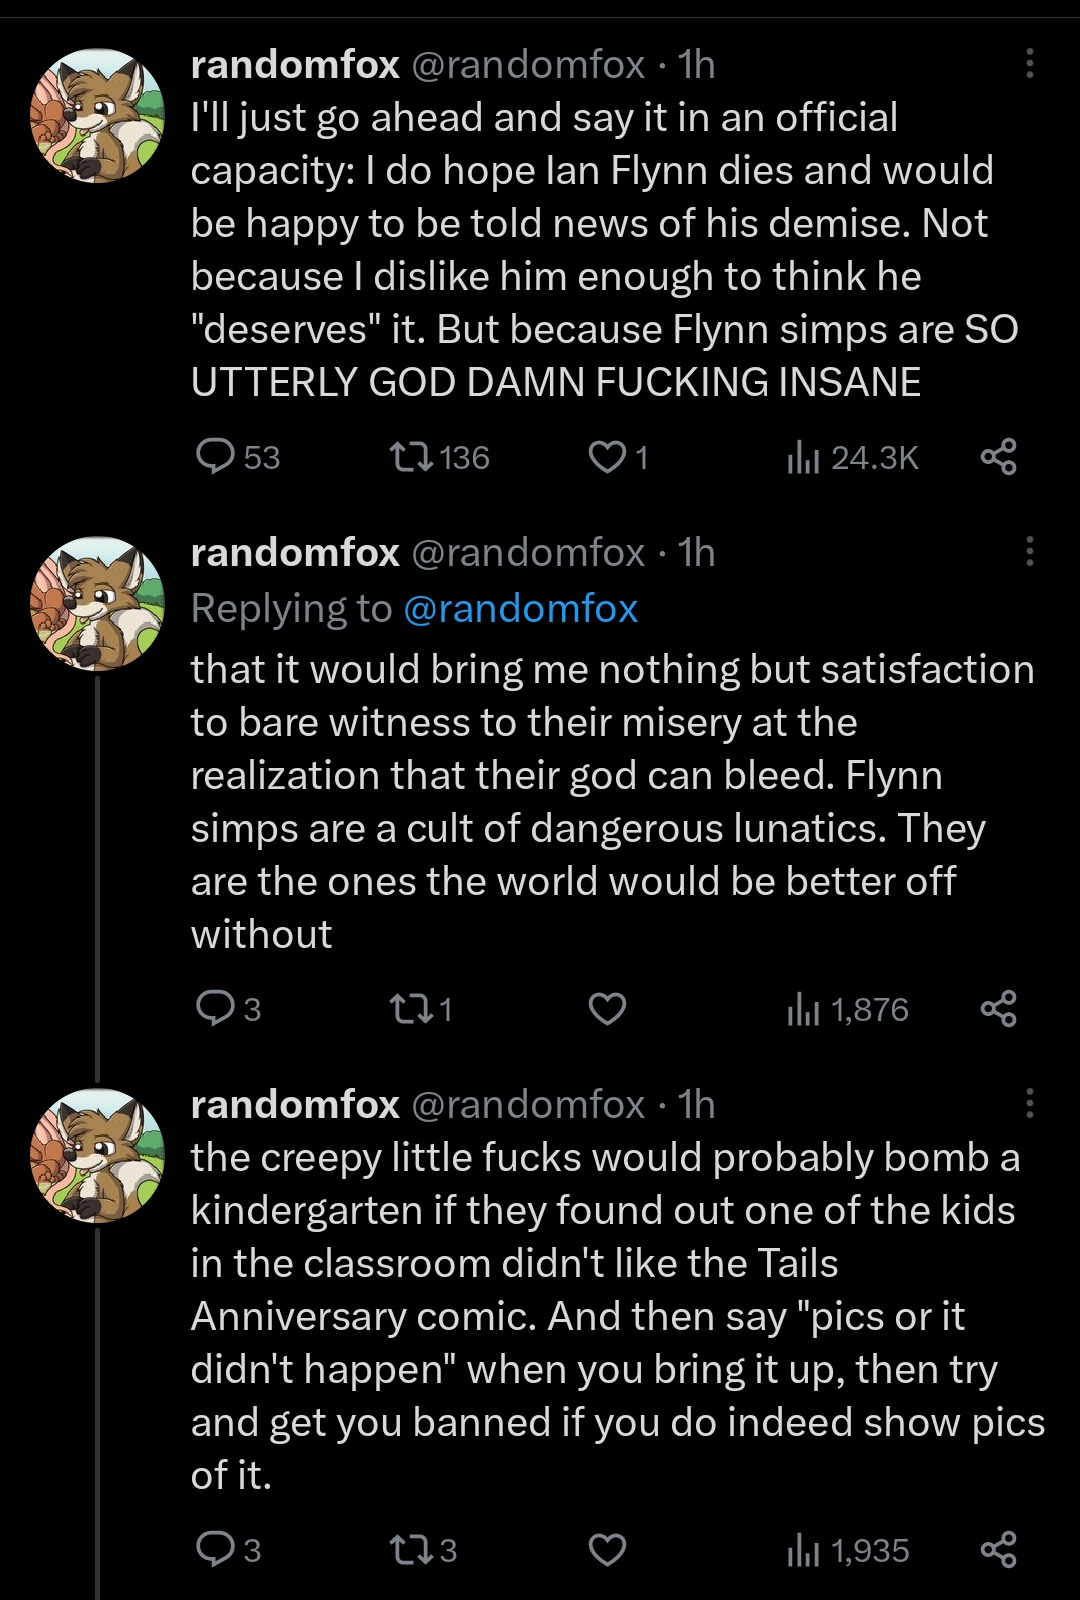1080x1600 pixels.
Task: Reply to the first tweet with 53 replies
Action: coord(215,457)
